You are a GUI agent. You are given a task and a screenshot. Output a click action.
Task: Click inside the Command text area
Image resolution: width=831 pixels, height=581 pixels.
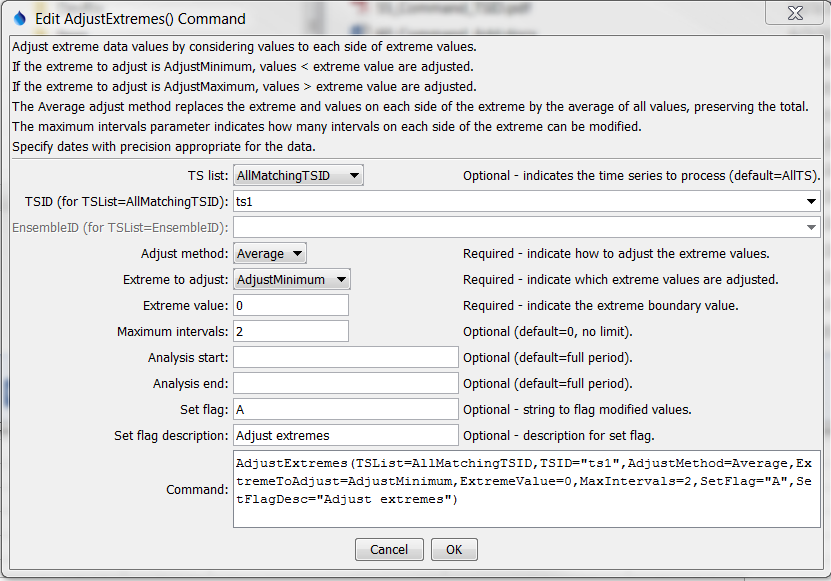pyautogui.click(x=525, y=490)
